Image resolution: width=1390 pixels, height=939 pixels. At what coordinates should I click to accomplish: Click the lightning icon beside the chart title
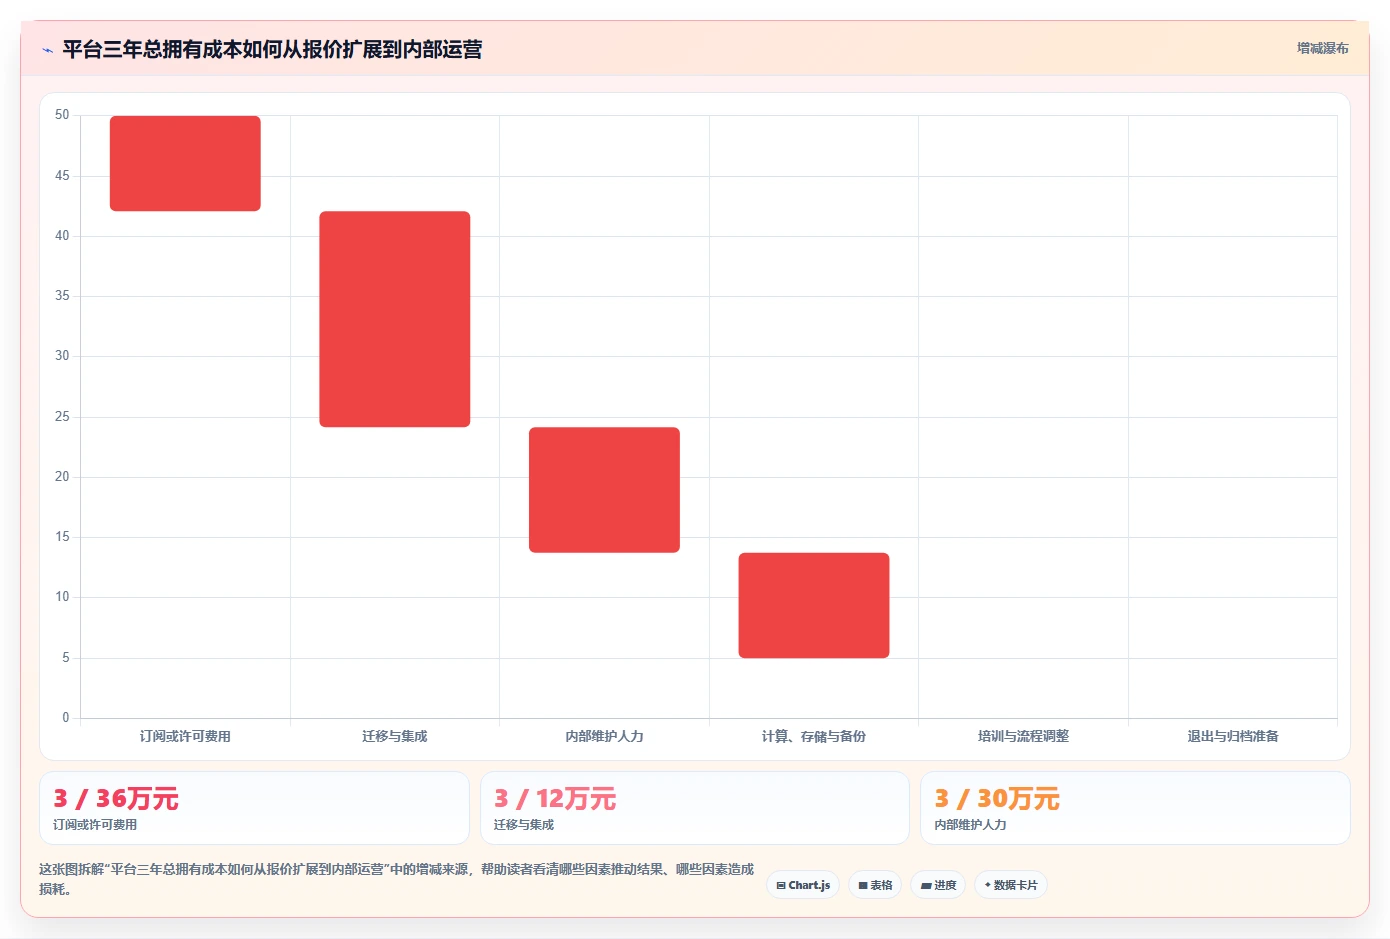(x=47, y=50)
